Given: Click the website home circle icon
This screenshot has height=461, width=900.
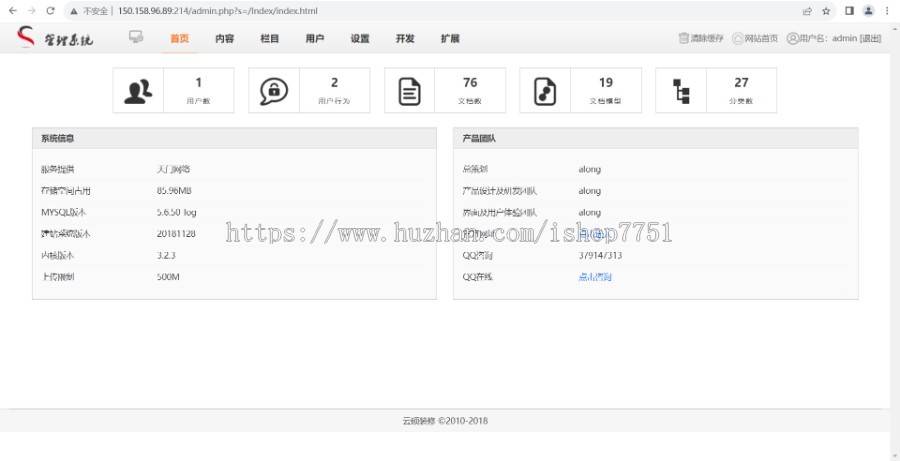Looking at the screenshot, I should coord(738,38).
